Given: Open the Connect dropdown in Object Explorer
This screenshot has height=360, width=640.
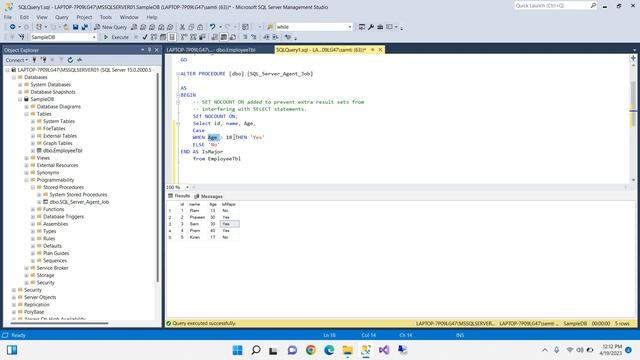Looking at the screenshot, I should 17,60.
